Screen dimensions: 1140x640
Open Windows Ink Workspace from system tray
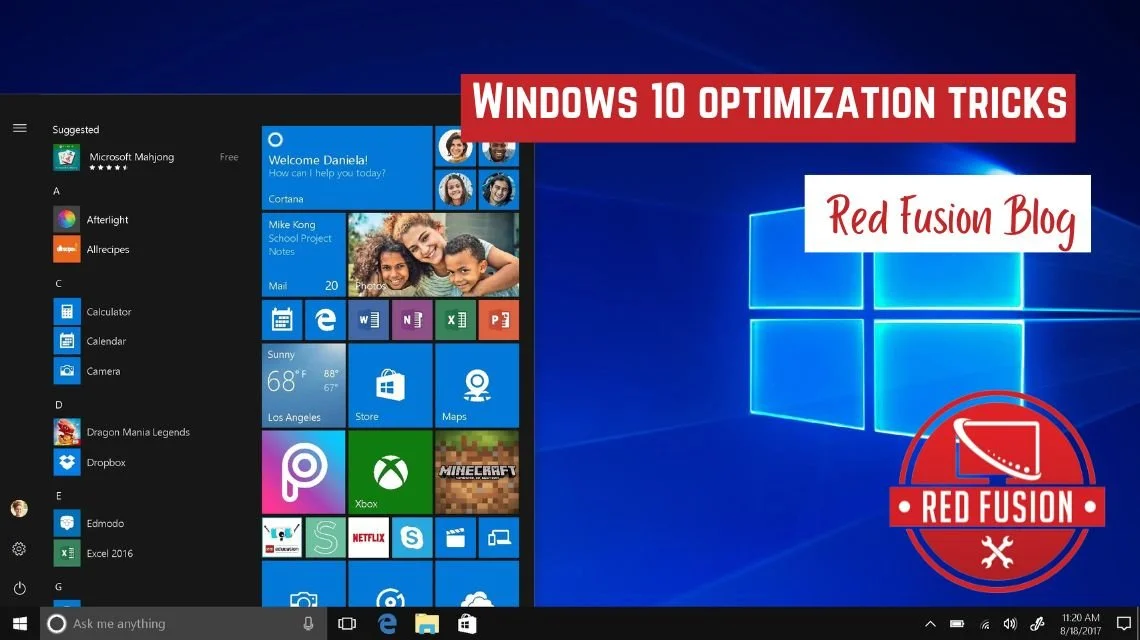click(1037, 623)
